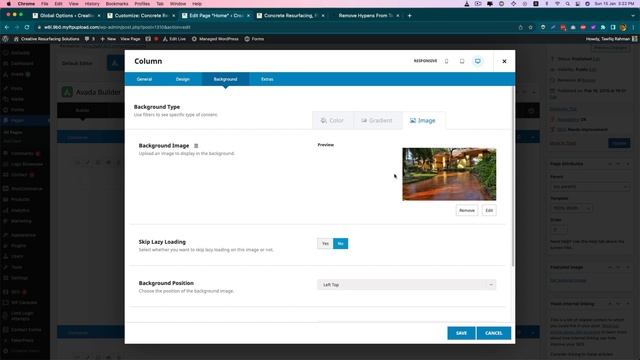The height and width of the screenshot is (360, 640).
Task: Switch to Remove Hyphens From browser tab
Action: pos(365,16)
